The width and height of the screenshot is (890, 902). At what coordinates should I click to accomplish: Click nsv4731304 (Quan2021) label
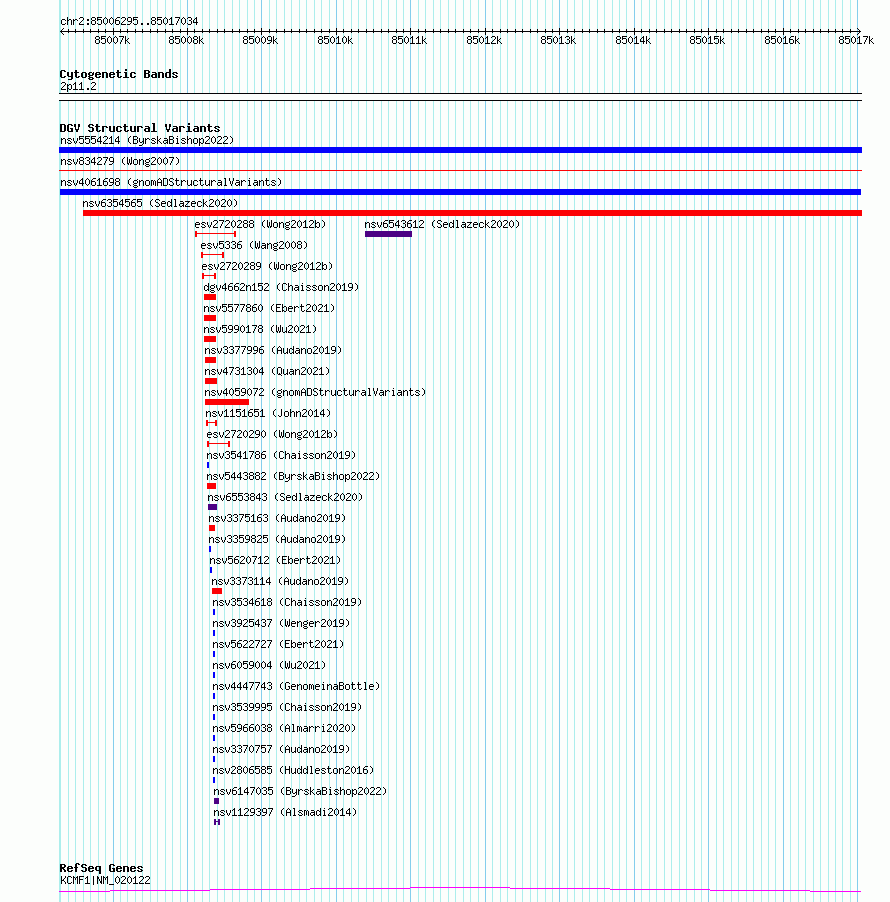(267, 372)
